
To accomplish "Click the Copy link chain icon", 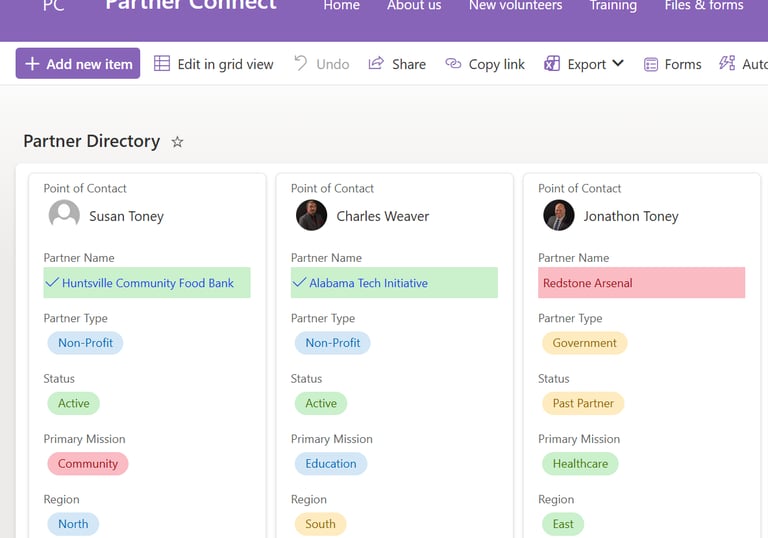I will (453, 64).
